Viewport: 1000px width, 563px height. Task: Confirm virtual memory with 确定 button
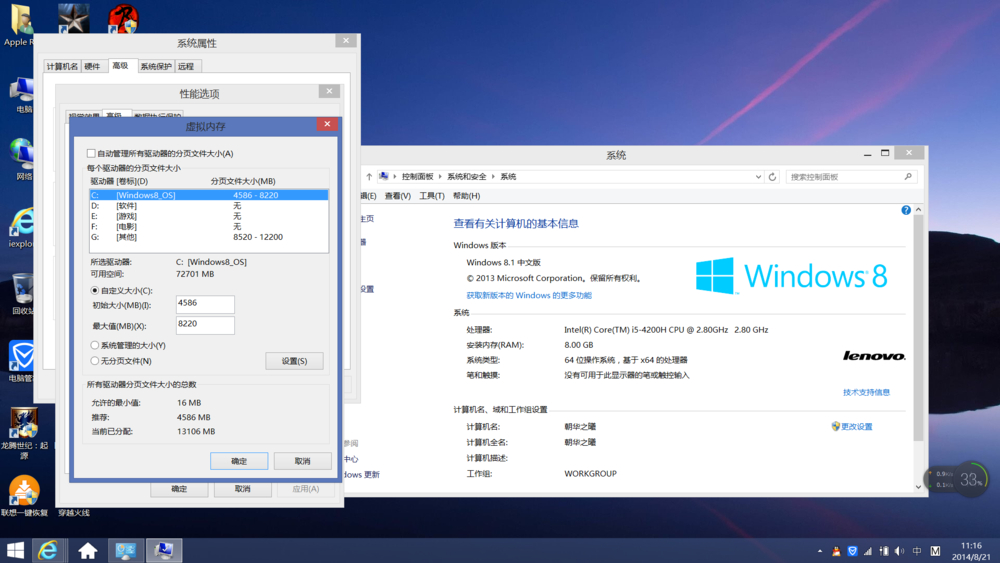[x=239, y=461]
